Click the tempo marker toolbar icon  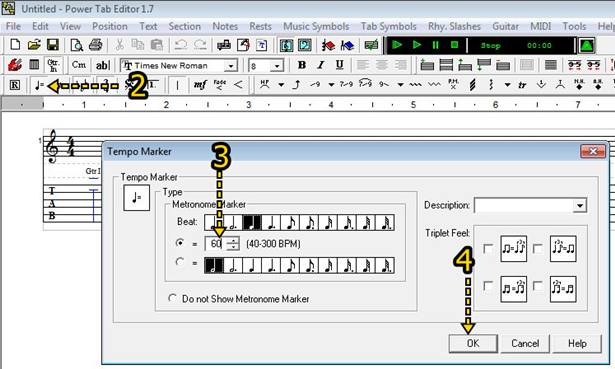[x=39, y=85]
